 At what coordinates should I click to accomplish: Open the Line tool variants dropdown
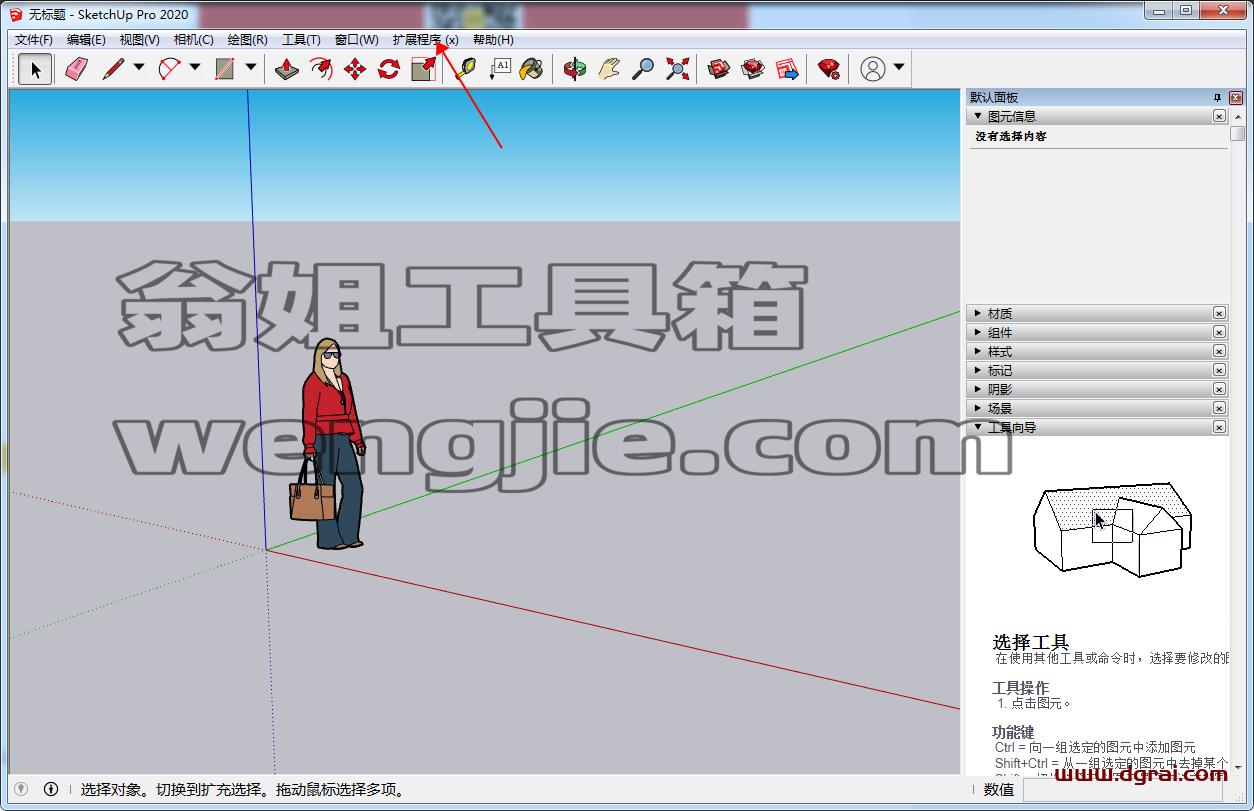[139, 68]
